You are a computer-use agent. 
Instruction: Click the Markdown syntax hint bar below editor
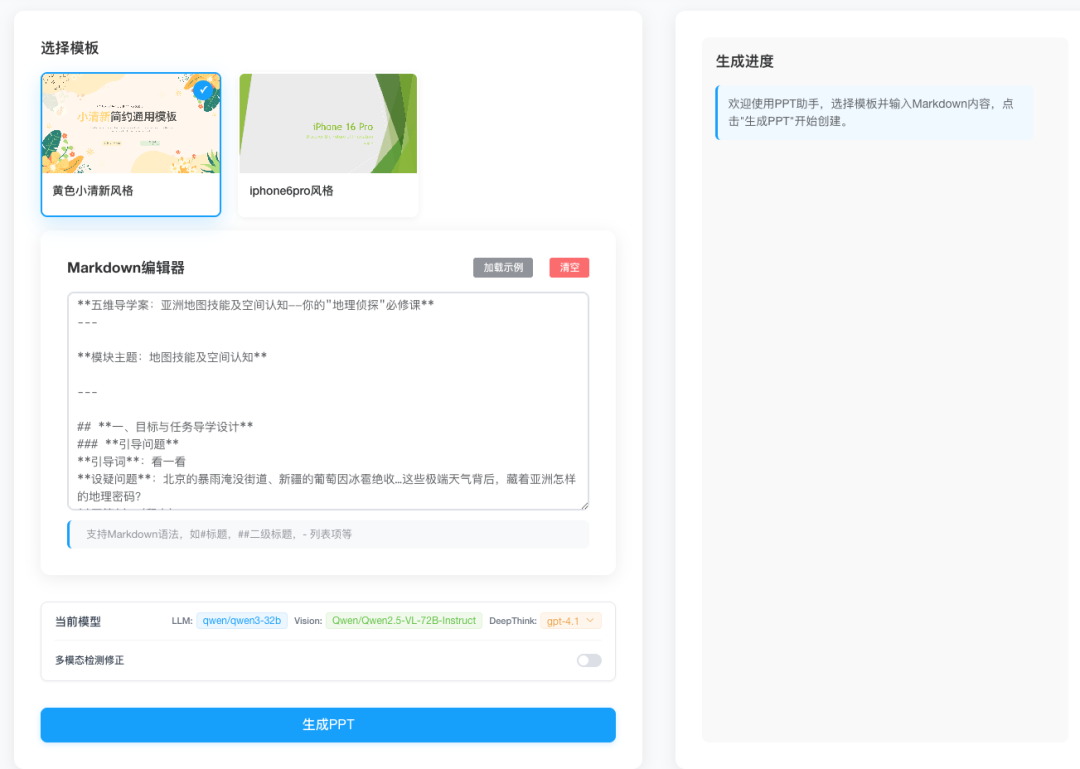[x=328, y=534]
